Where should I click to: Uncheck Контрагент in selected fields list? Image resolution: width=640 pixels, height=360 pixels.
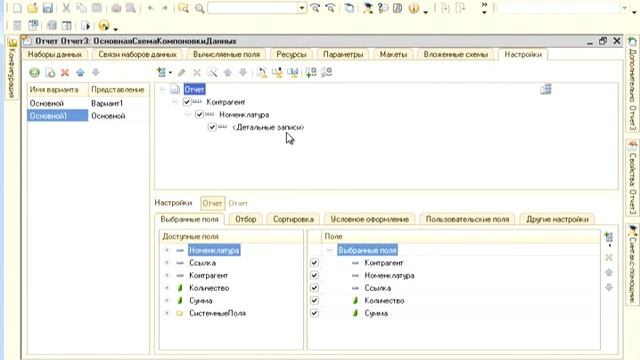click(314, 263)
